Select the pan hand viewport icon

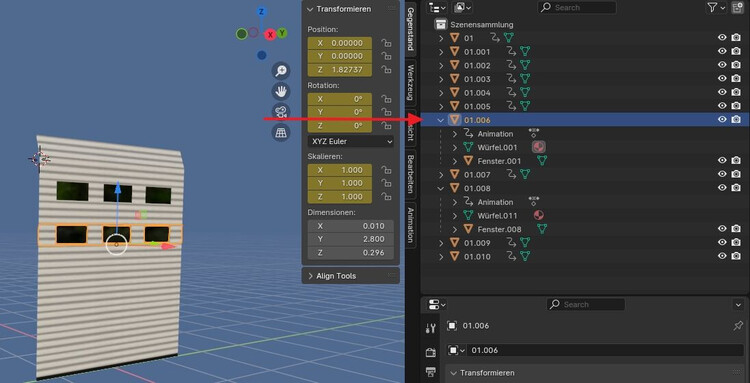click(x=281, y=91)
